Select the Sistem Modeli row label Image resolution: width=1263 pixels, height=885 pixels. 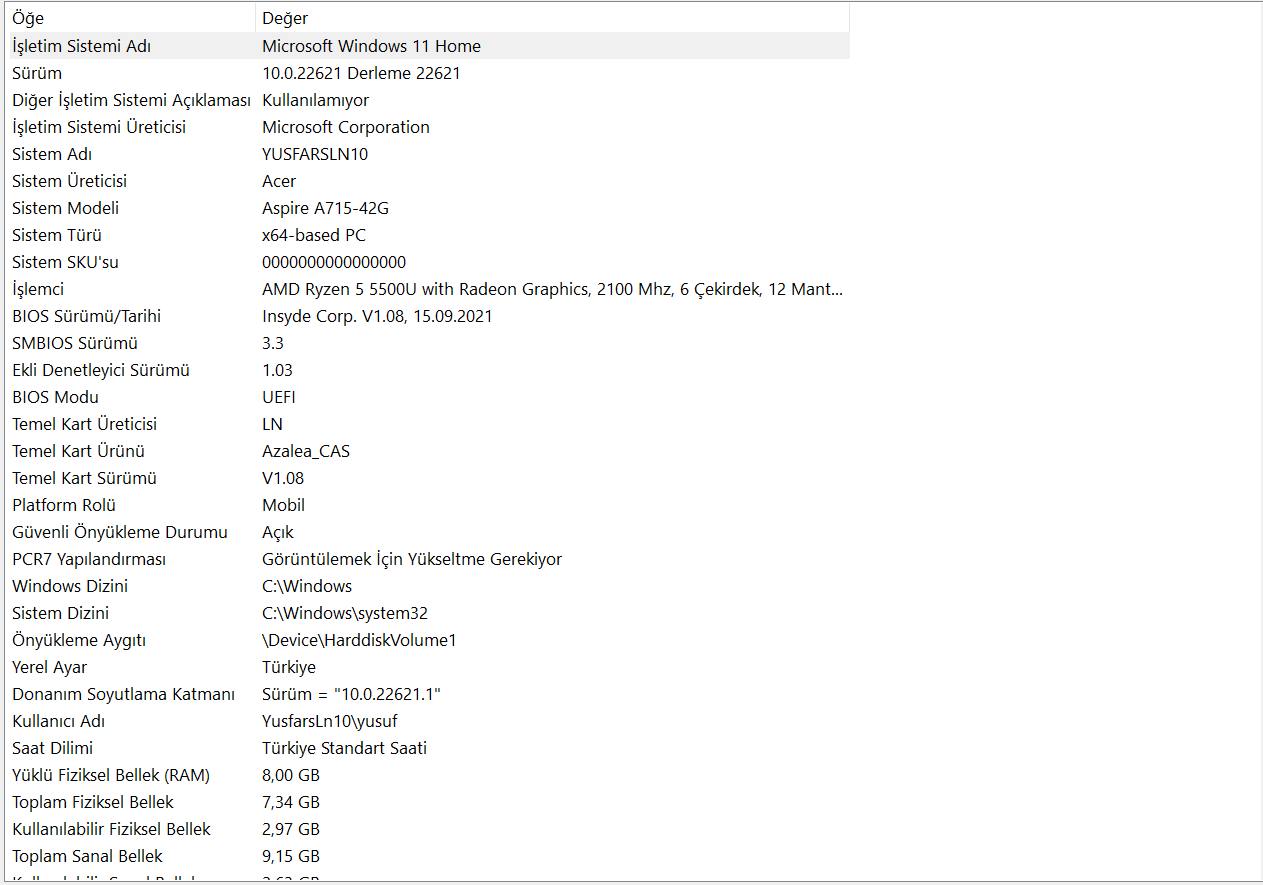(65, 208)
